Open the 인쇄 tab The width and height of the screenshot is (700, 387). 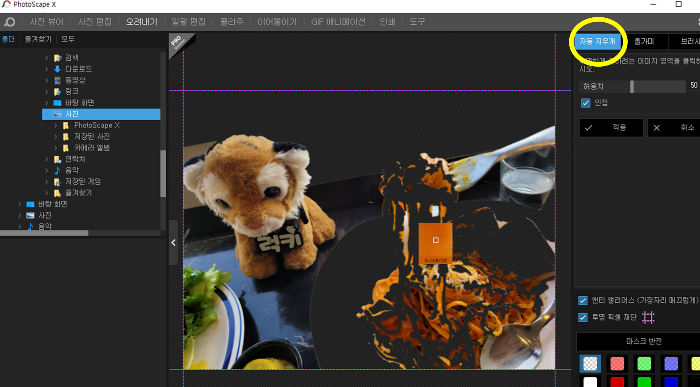(x=387, y=22)
